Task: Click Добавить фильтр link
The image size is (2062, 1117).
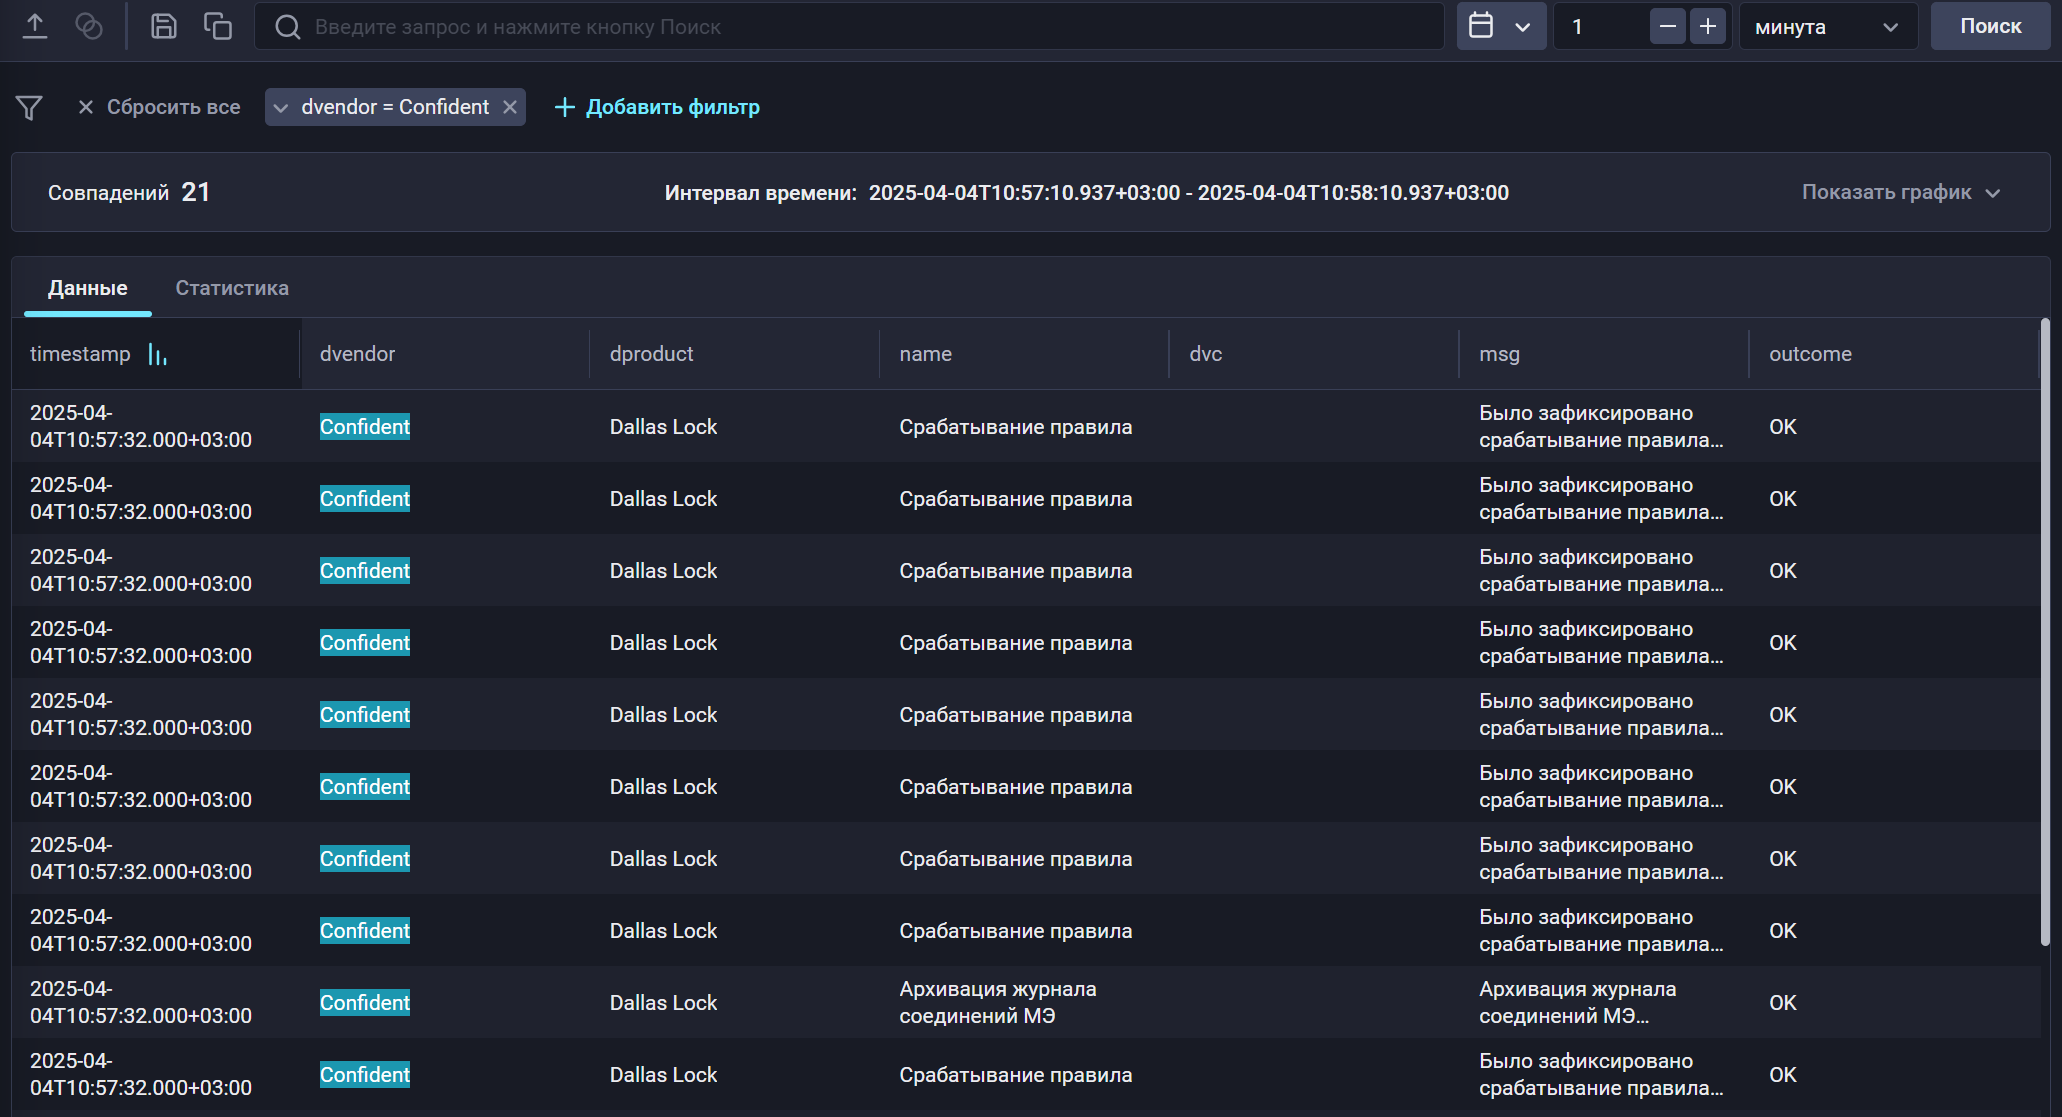Action: click(657, 107)
